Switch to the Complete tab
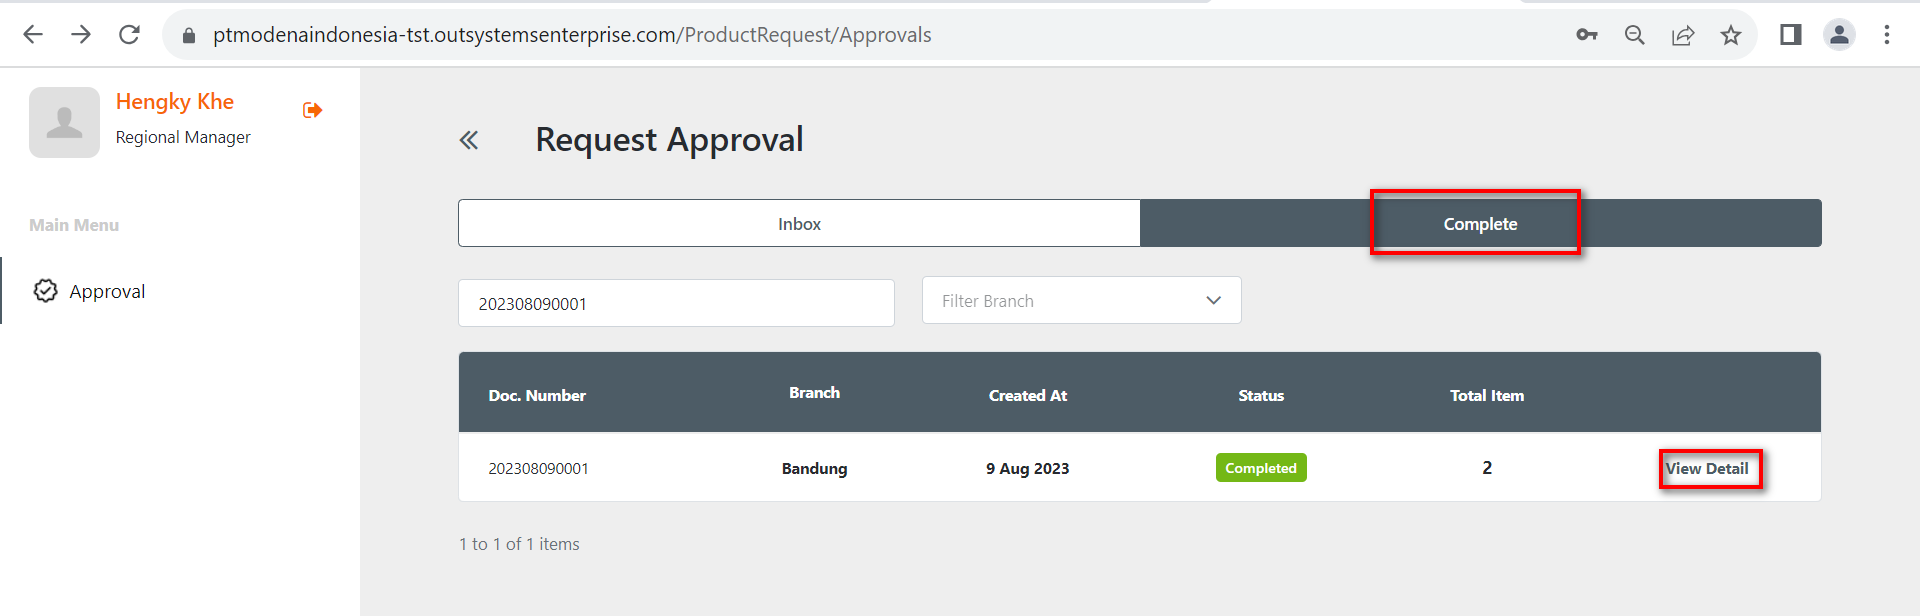Viewport: 1920px width, 616px height. [x=1480, y=224]
